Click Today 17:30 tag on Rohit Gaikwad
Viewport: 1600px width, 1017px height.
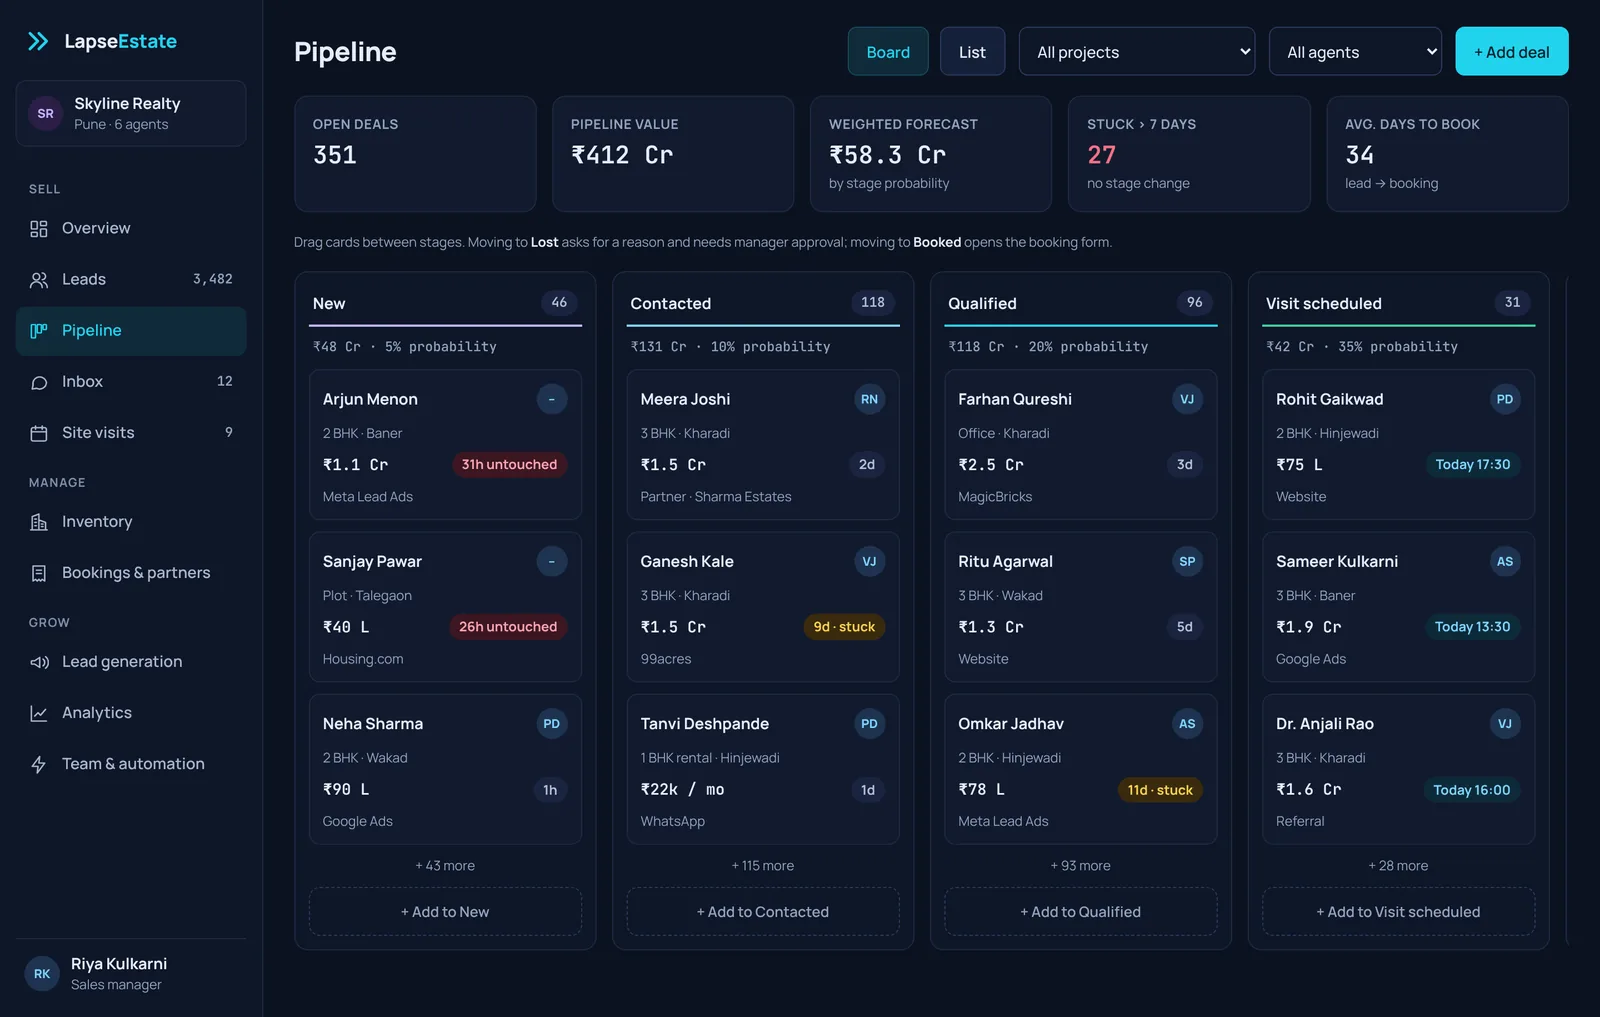(1473, 465)
